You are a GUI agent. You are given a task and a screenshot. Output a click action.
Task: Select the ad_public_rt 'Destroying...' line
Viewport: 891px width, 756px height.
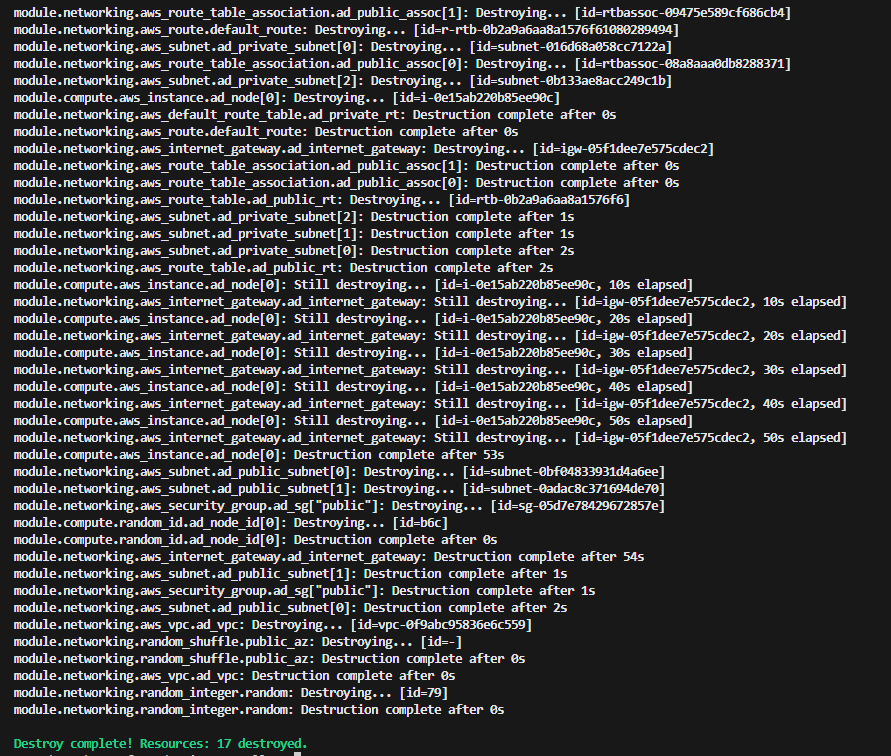(x=322, y=200)
